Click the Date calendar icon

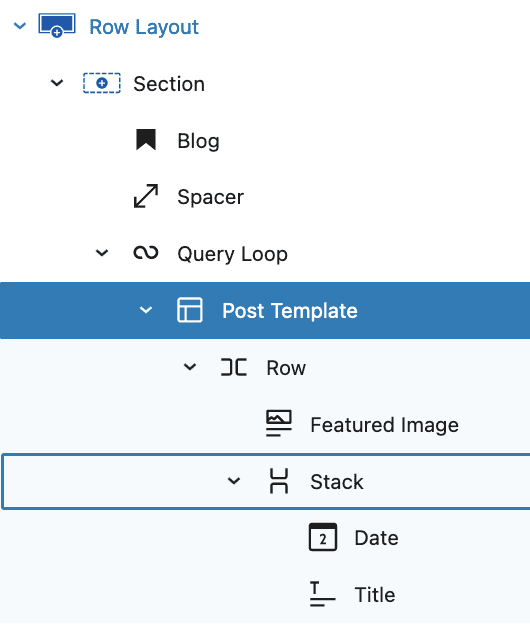(322, 537)
